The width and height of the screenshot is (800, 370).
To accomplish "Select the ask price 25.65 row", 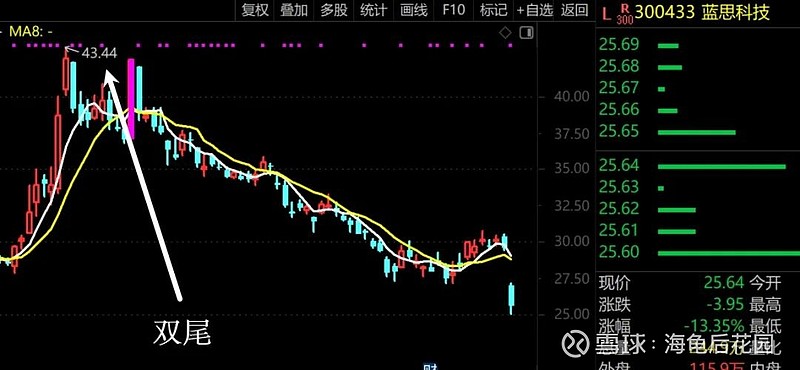I will [x=697, y=132].
